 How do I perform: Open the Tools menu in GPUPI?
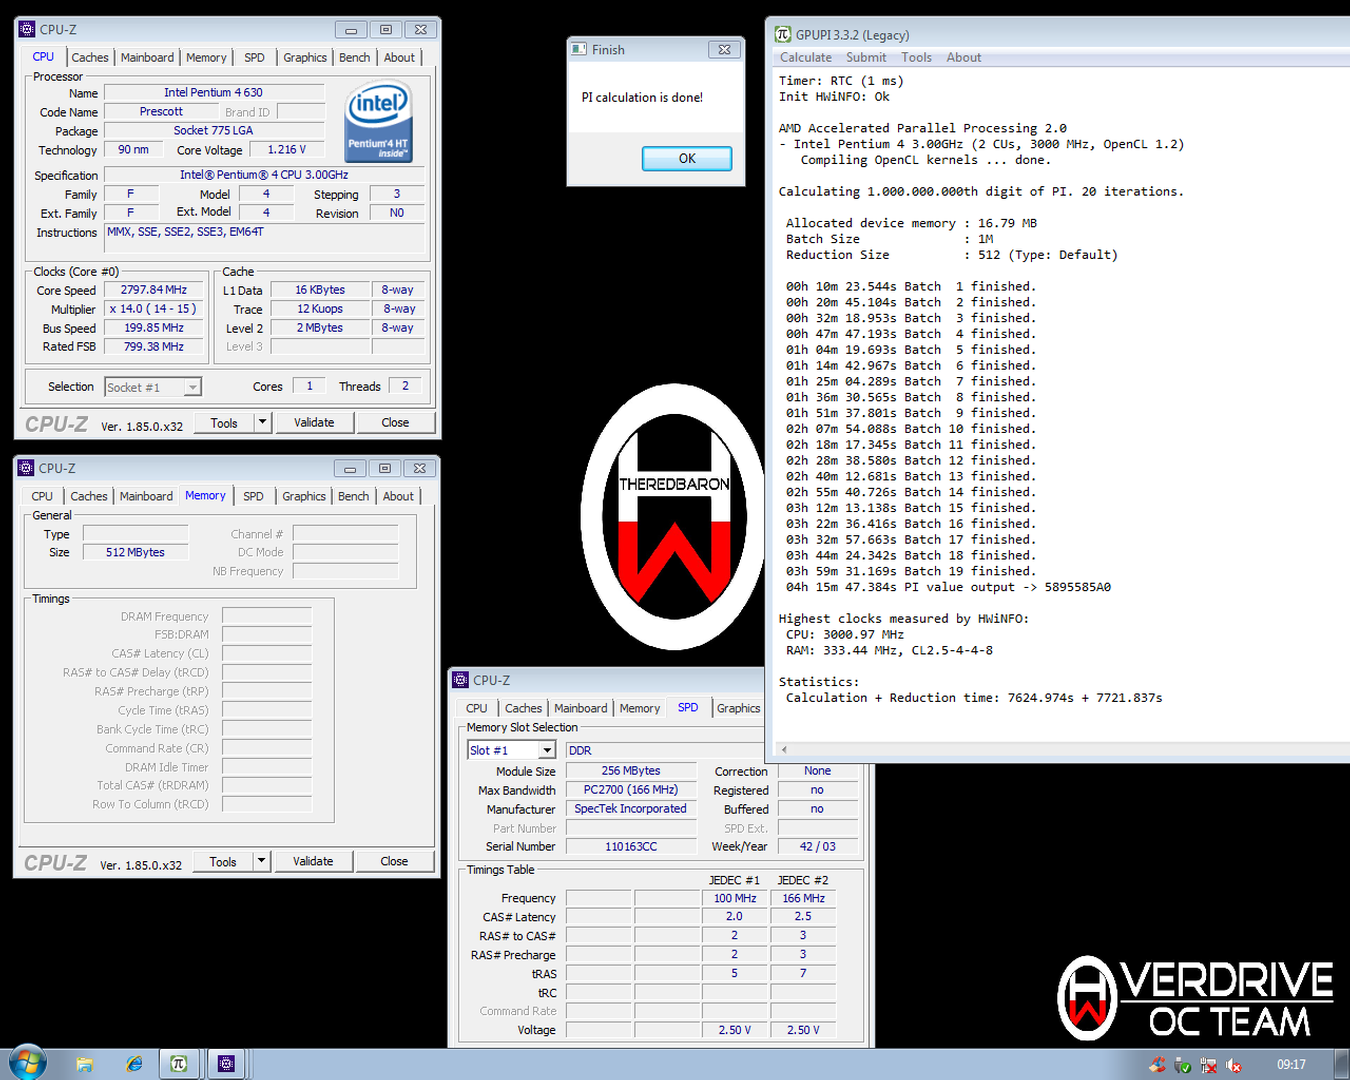tap(916, 57)
